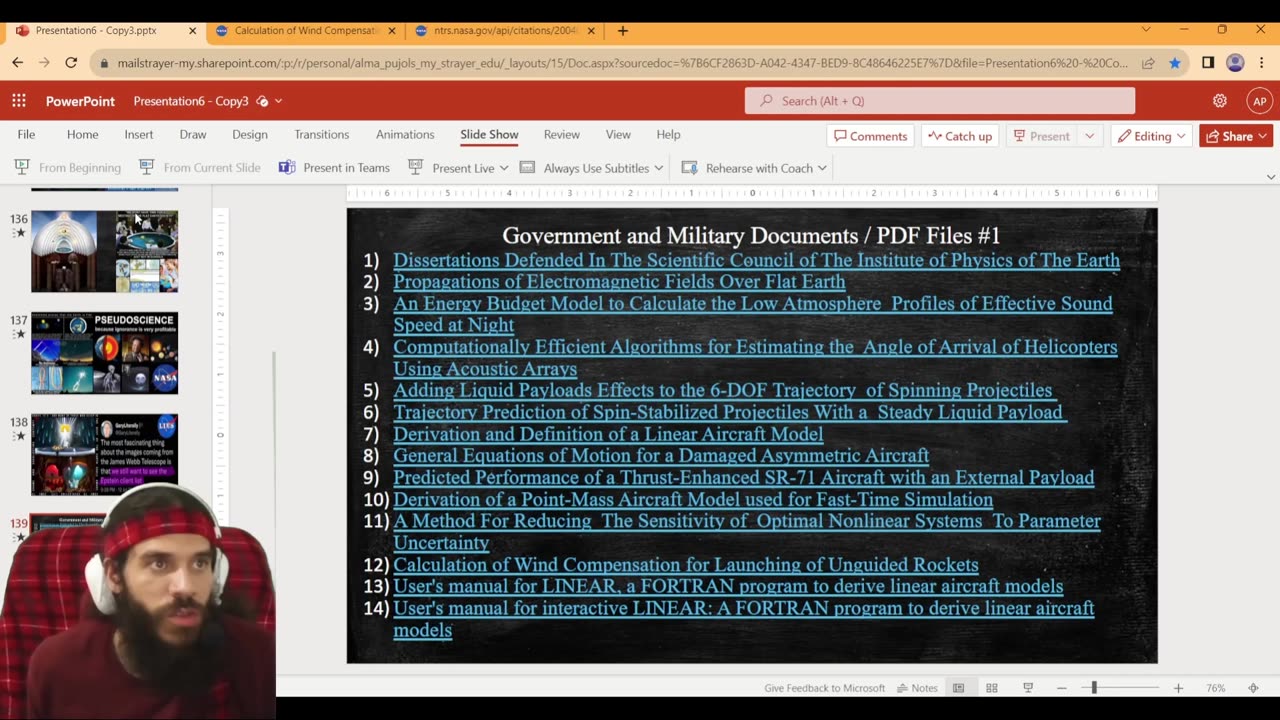The image size is (1280, 720).
Task: Switch to the Home tab
Action: tap(82, 134)
